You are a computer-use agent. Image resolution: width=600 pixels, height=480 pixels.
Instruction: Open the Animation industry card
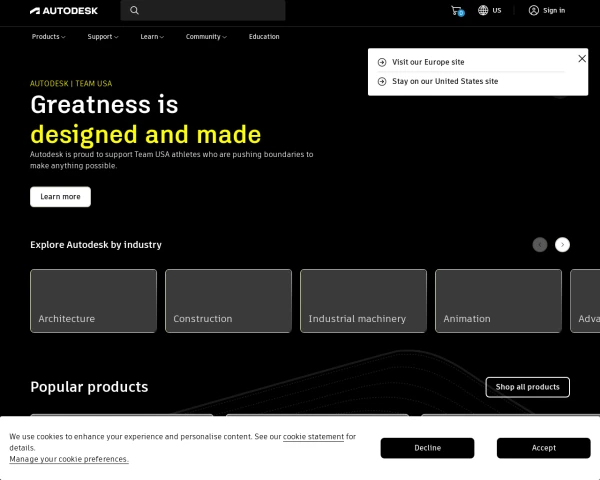499,301
